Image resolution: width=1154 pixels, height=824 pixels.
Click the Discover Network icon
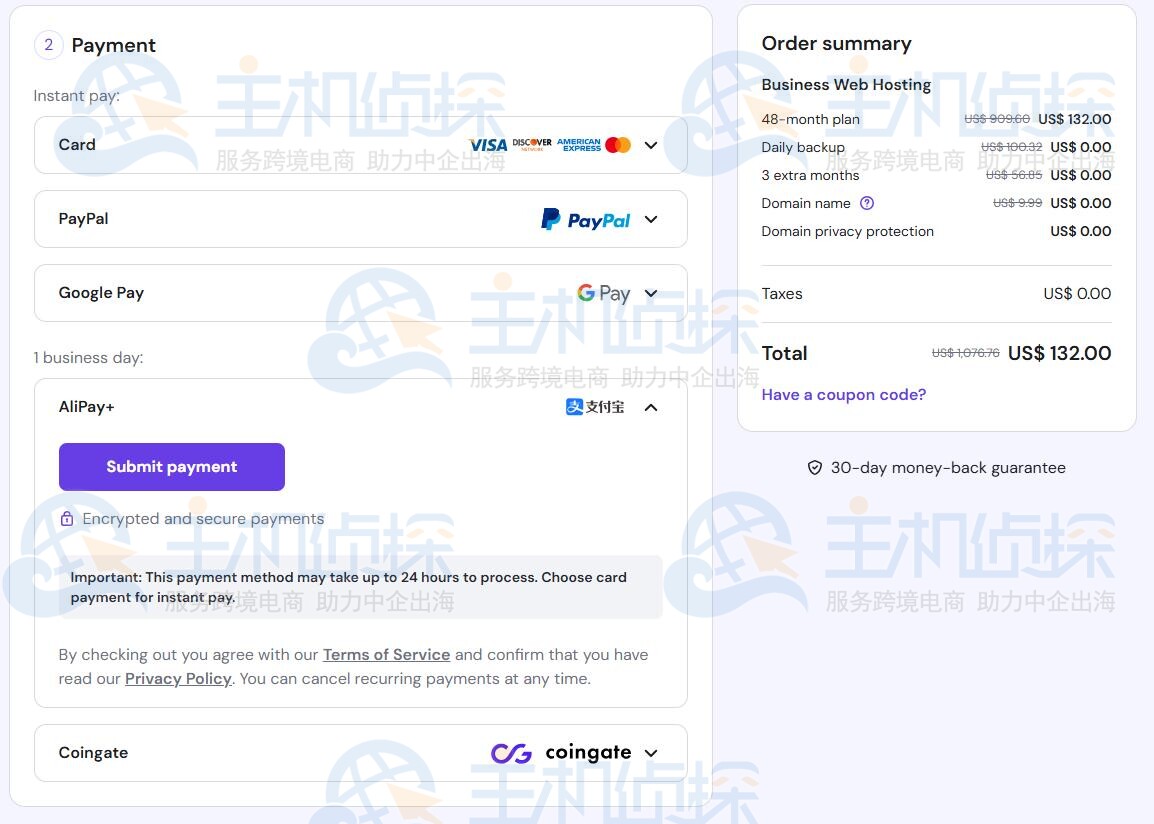(x=530, y=144)
